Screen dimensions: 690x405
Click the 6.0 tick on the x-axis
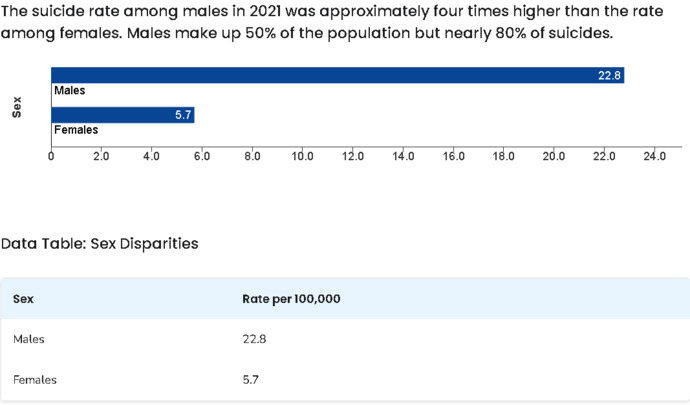(202, 156)
